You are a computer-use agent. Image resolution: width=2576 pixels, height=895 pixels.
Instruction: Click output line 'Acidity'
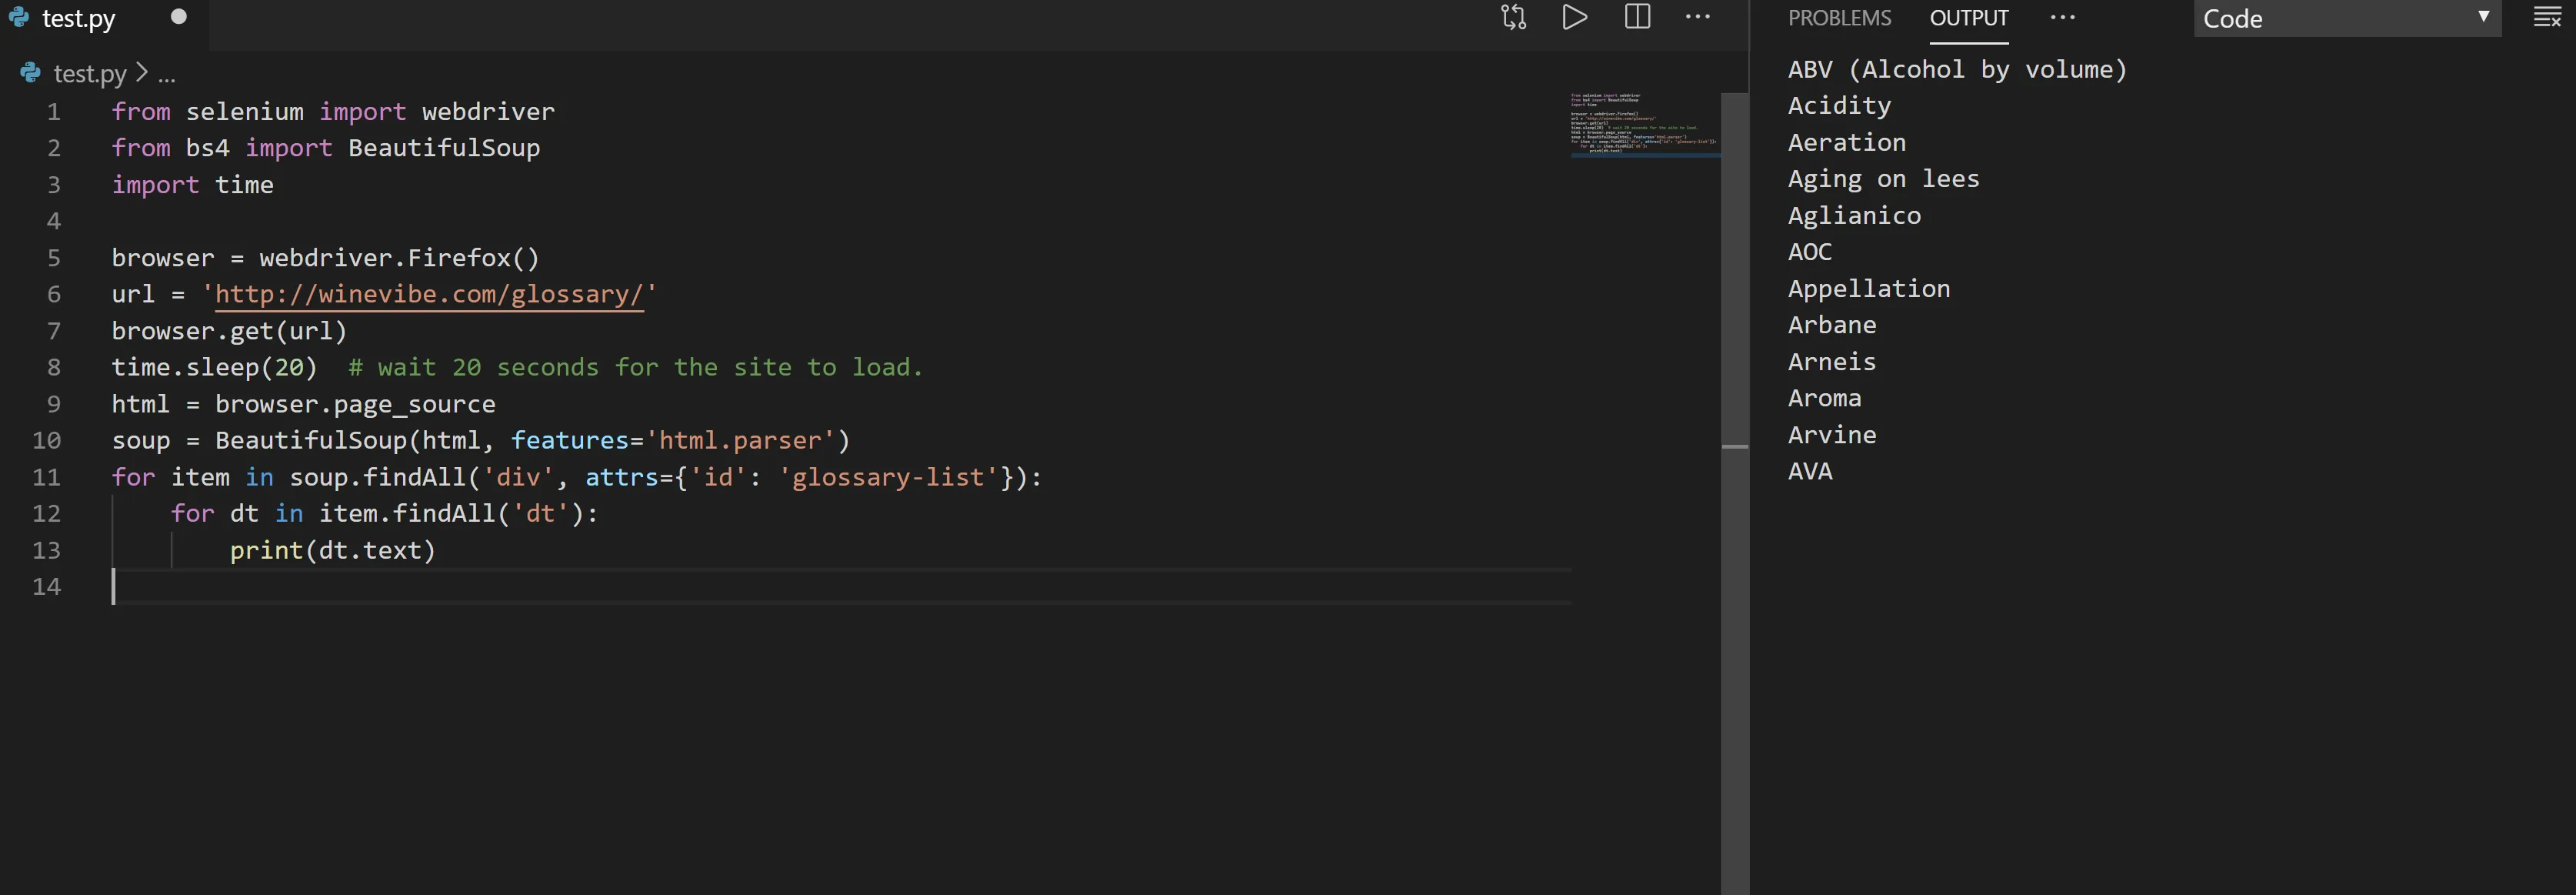[x=1839, y=106]
